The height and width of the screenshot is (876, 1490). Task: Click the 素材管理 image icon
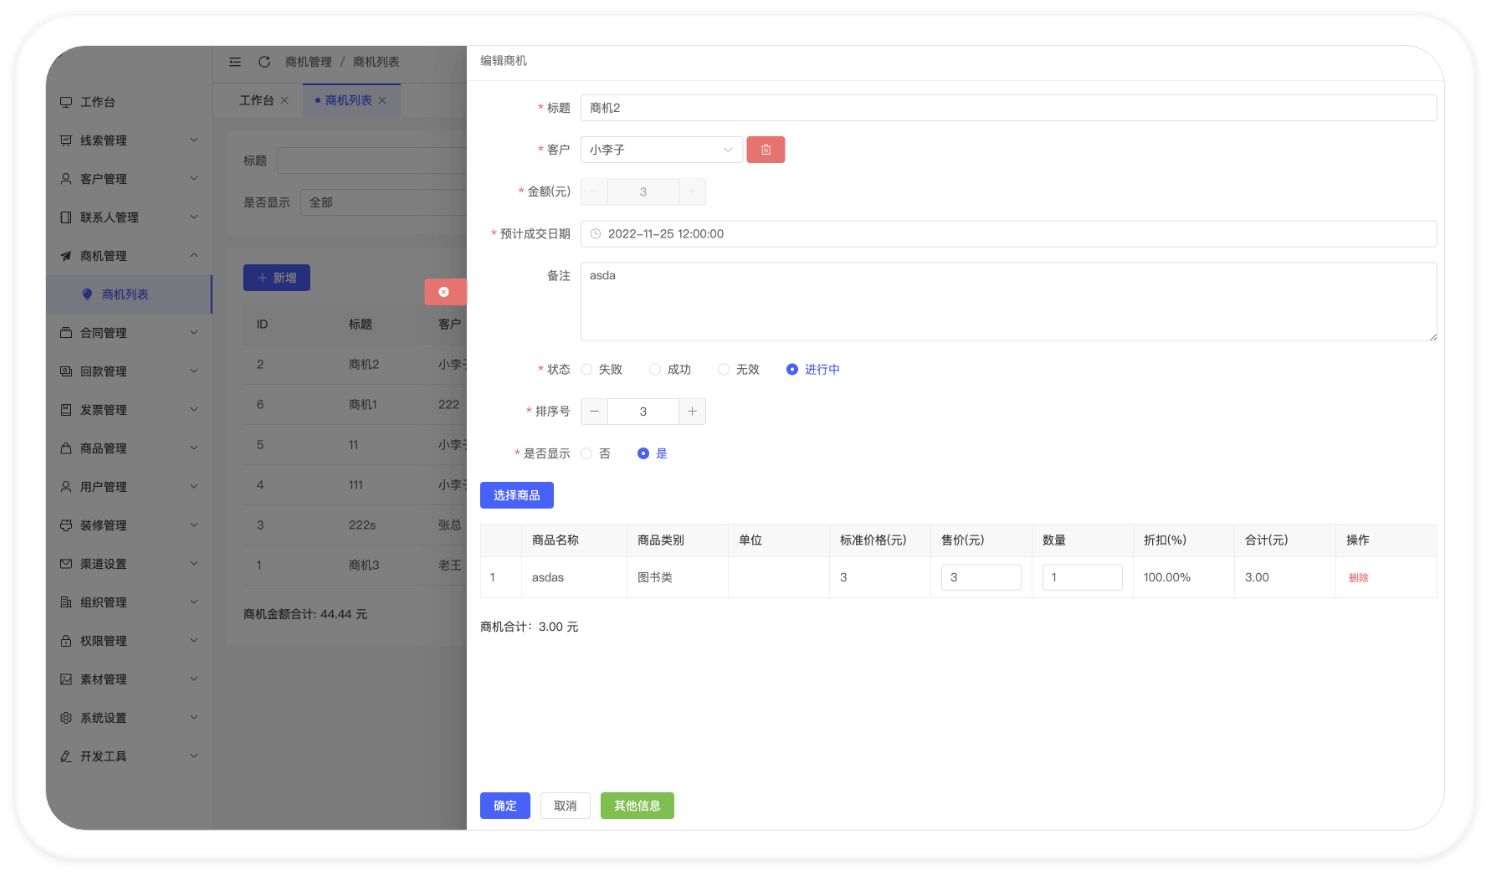coord(66,679)
